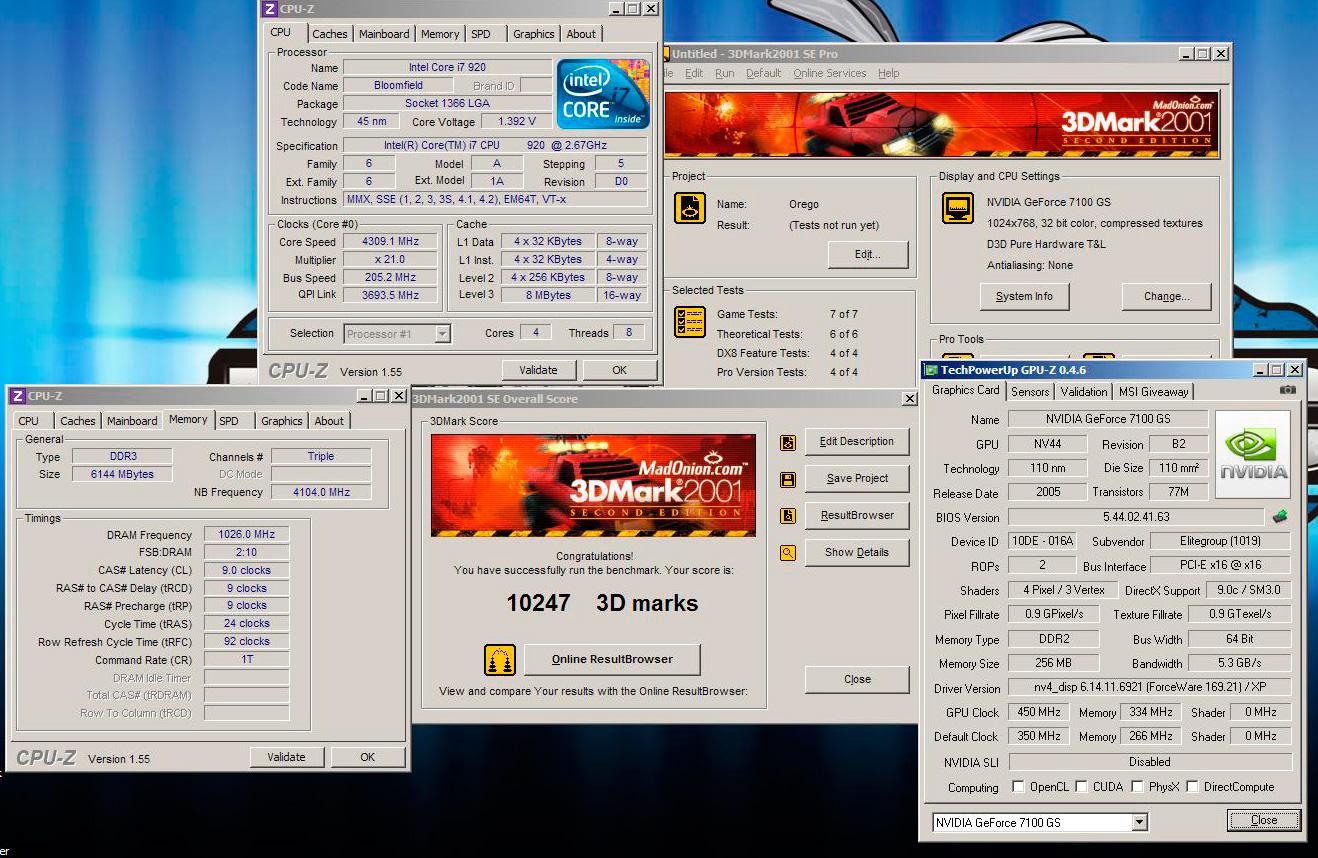Image resolution: width=1318 pixels, height=858 pixels.
Task: Open the Graphics tab in top CPU-Z window
Action: pos(534,34)
